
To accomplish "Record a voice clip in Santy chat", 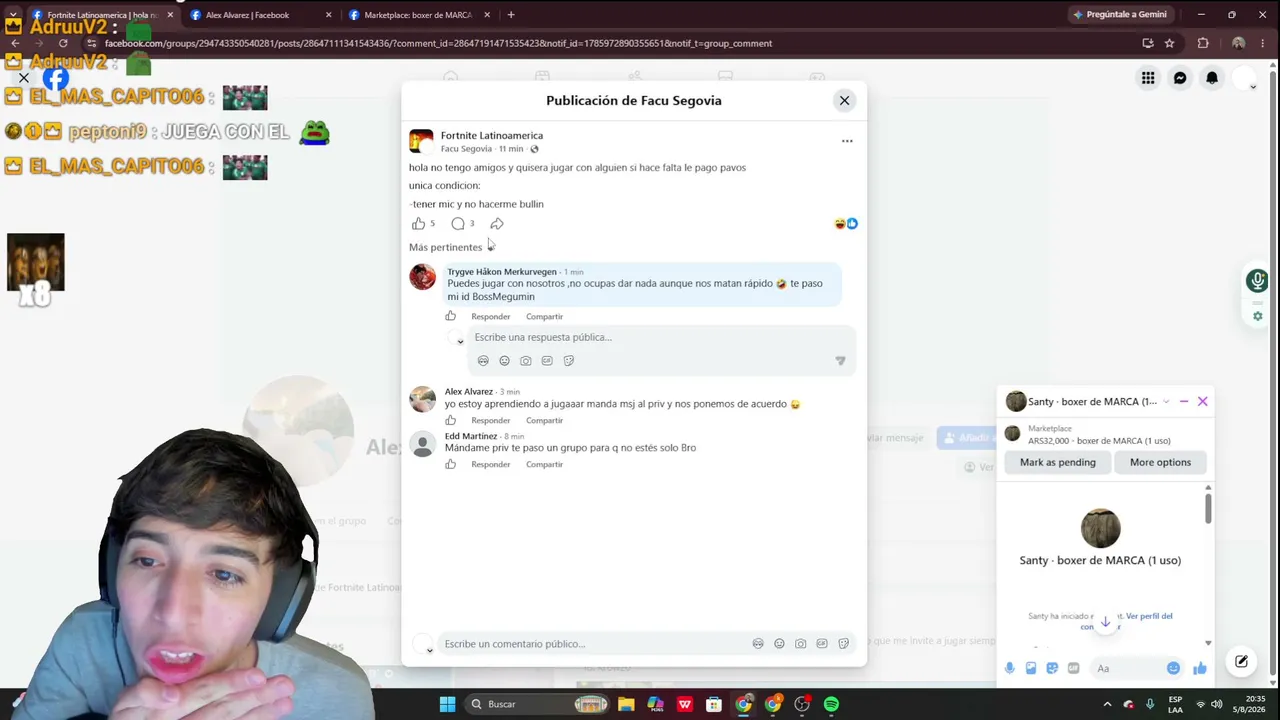I will (x=1010, y=668).
